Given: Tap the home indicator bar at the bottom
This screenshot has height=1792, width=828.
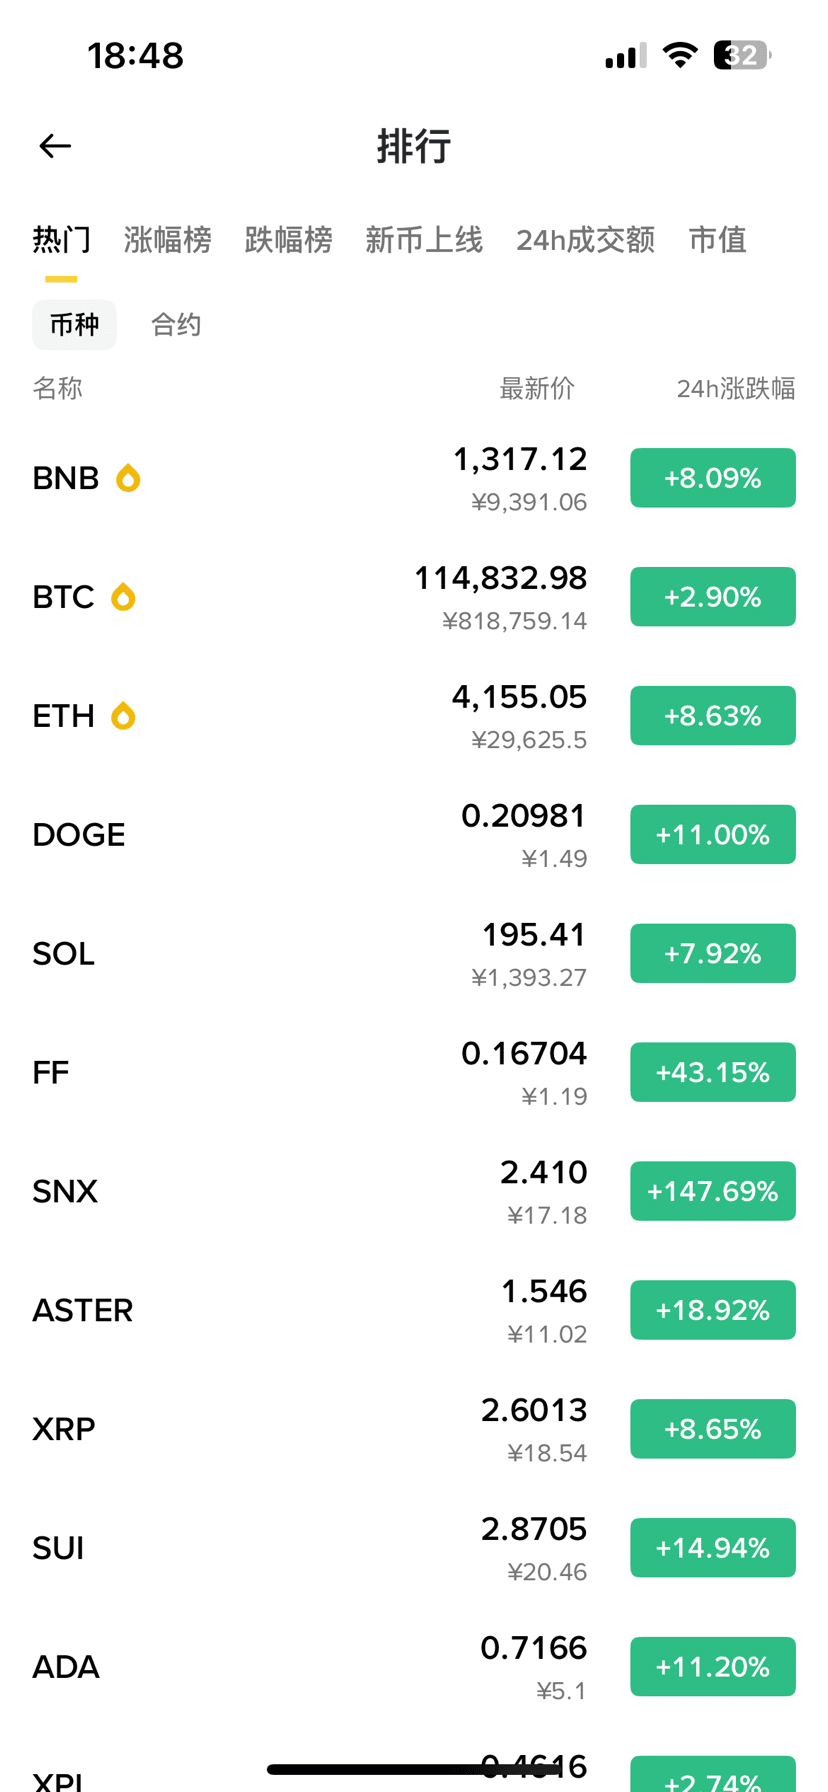Looking at the screenshot, I should tap(414, 1769).
